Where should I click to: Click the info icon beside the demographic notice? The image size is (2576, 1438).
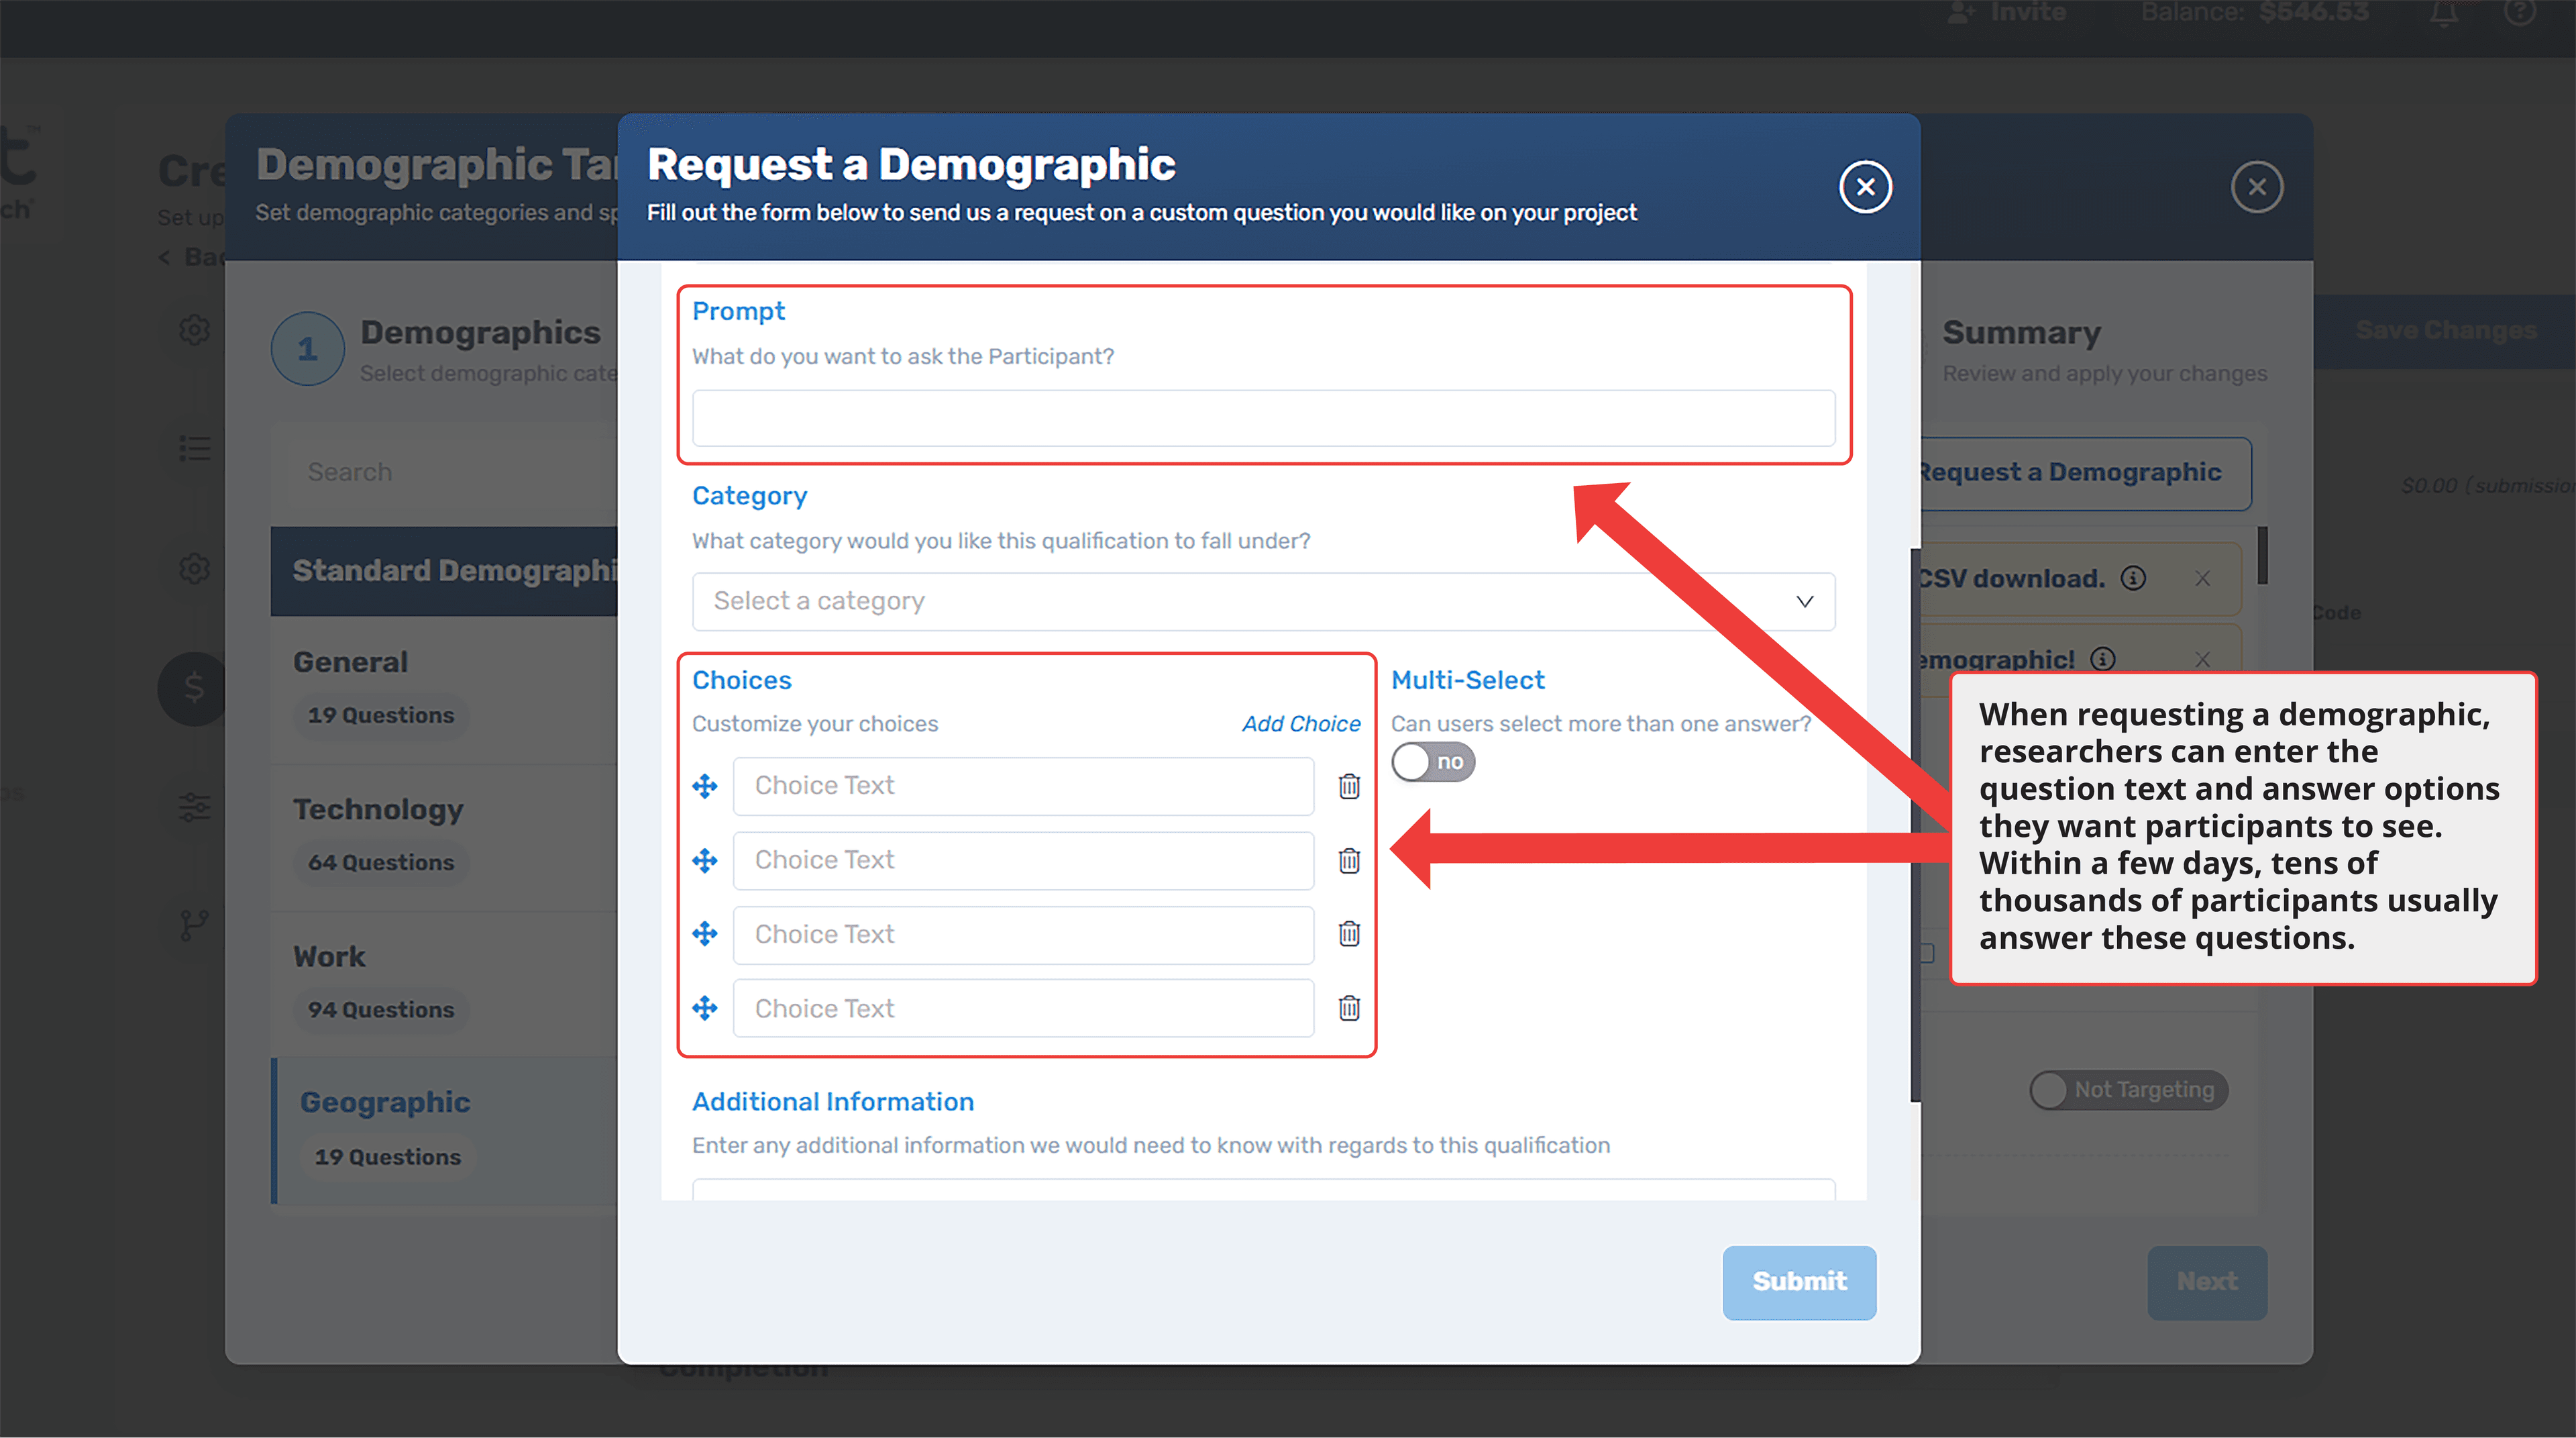[x=2103, y=658]
